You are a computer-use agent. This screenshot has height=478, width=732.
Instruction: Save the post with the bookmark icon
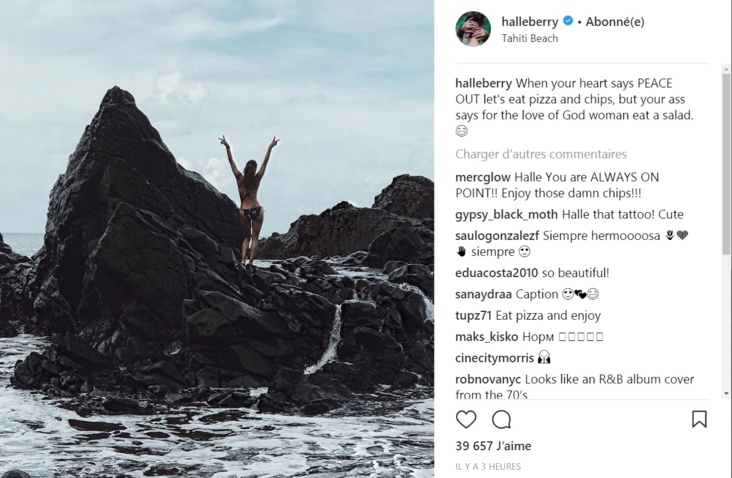tap(699, 419)
